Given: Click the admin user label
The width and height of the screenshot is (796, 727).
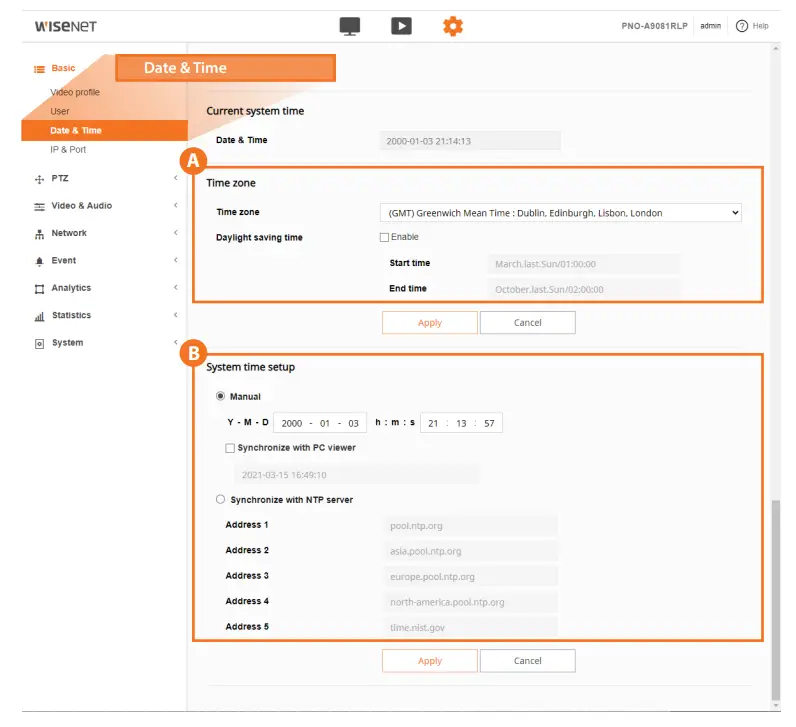Looking at the screenshot, I should click(x=710, y=26).
